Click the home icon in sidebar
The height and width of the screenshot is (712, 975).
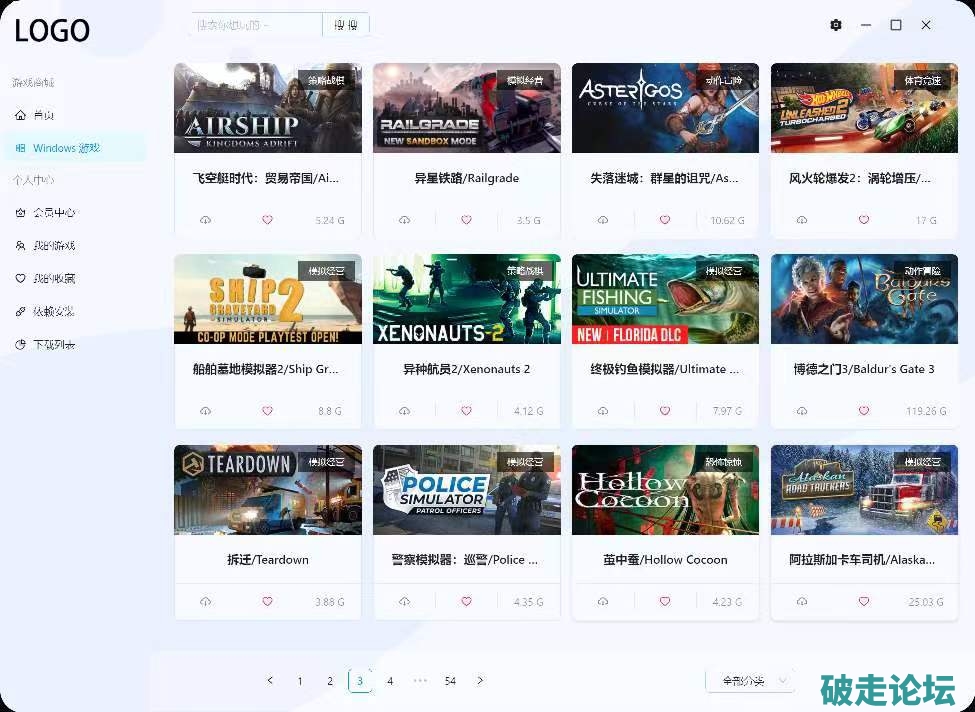21,115
